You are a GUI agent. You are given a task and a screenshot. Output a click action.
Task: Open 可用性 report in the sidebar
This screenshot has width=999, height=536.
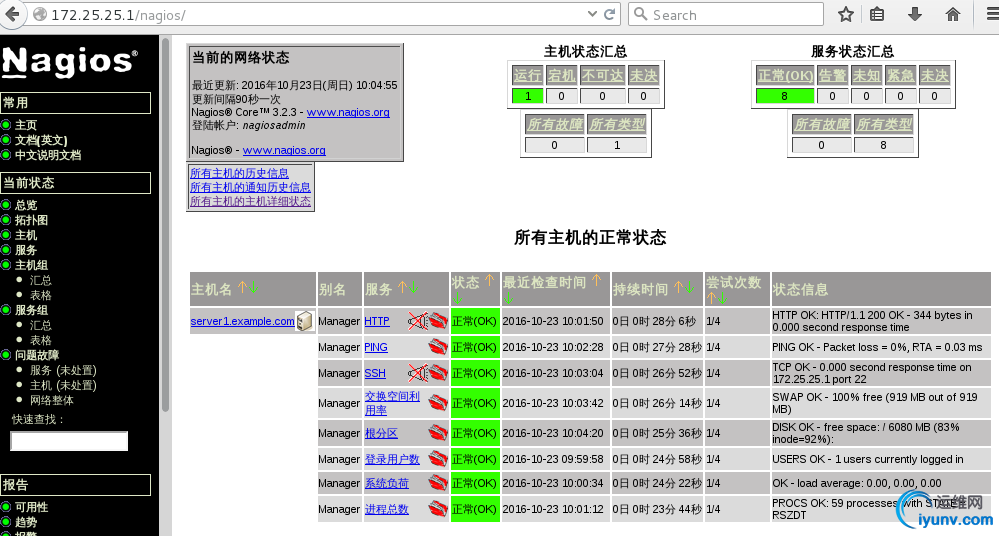pos(31,507)
